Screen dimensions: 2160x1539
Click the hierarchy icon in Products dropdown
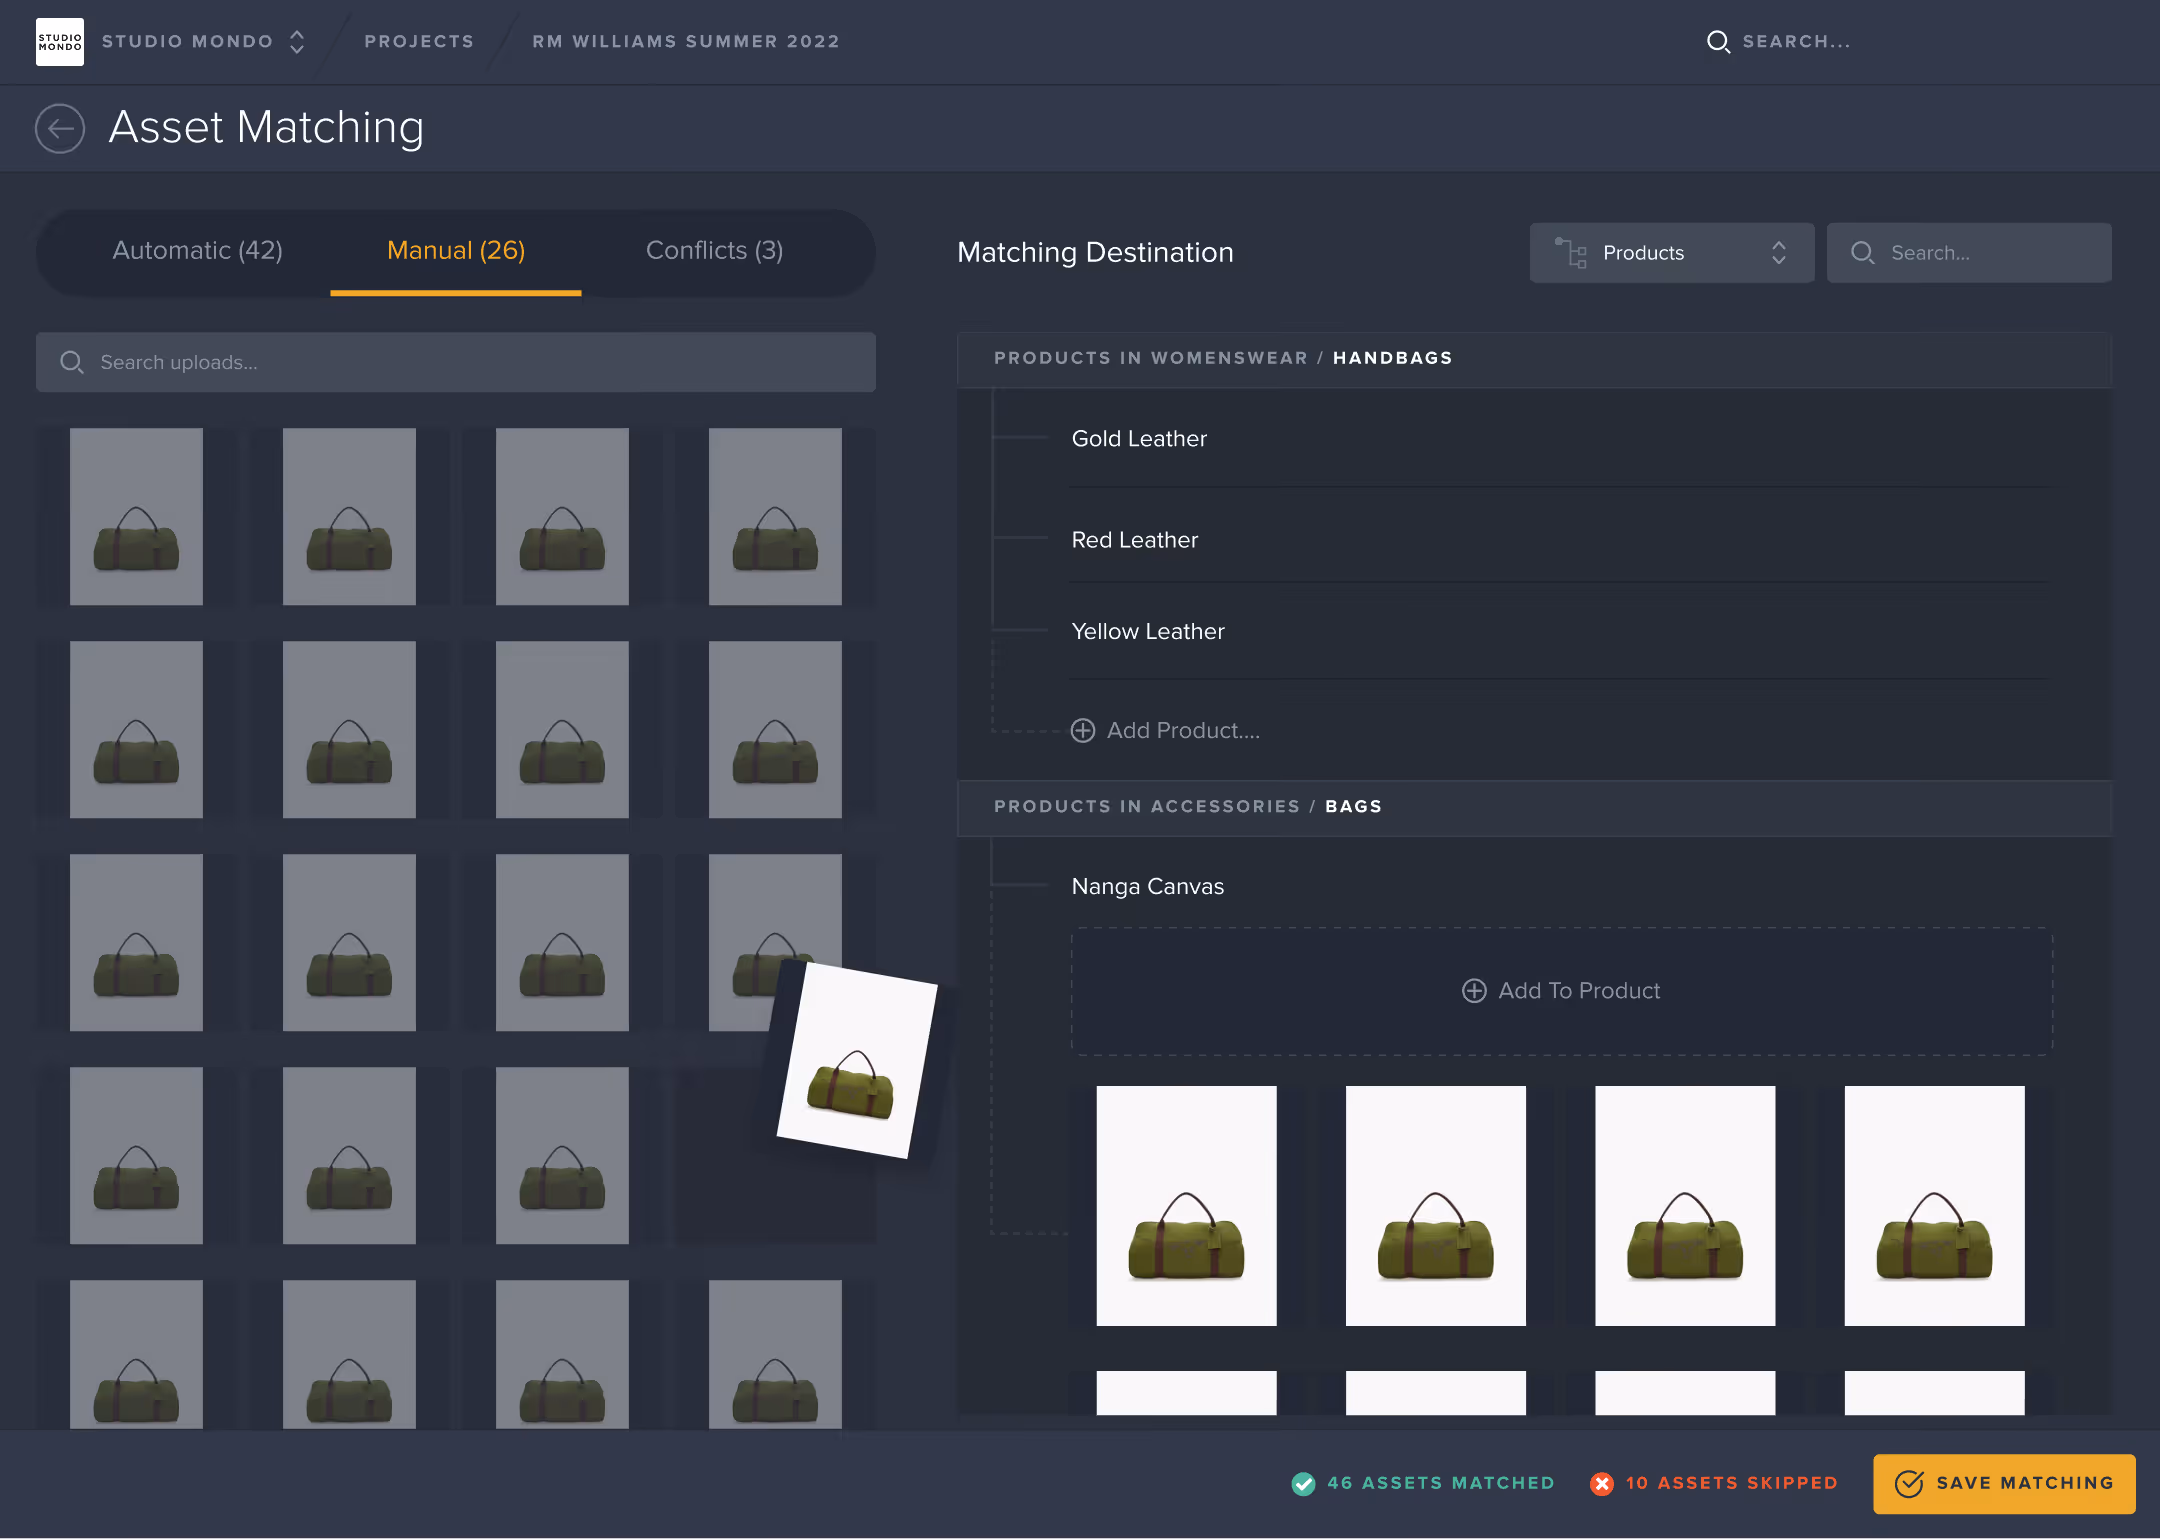(x=1571, y=253)
